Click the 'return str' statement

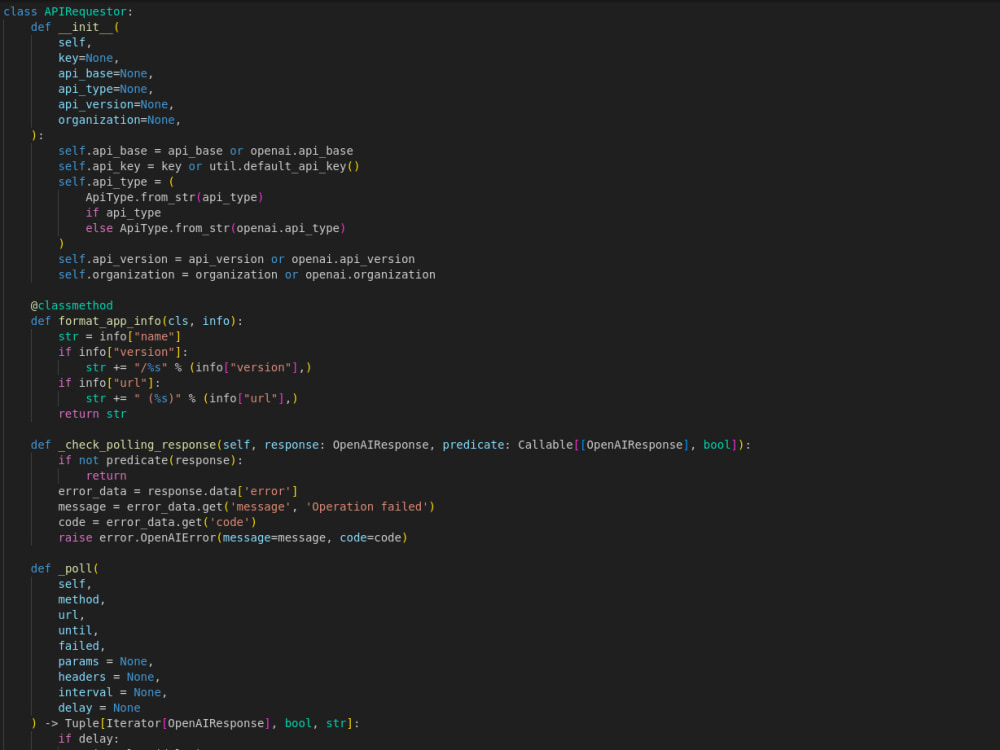click(92, 413)
